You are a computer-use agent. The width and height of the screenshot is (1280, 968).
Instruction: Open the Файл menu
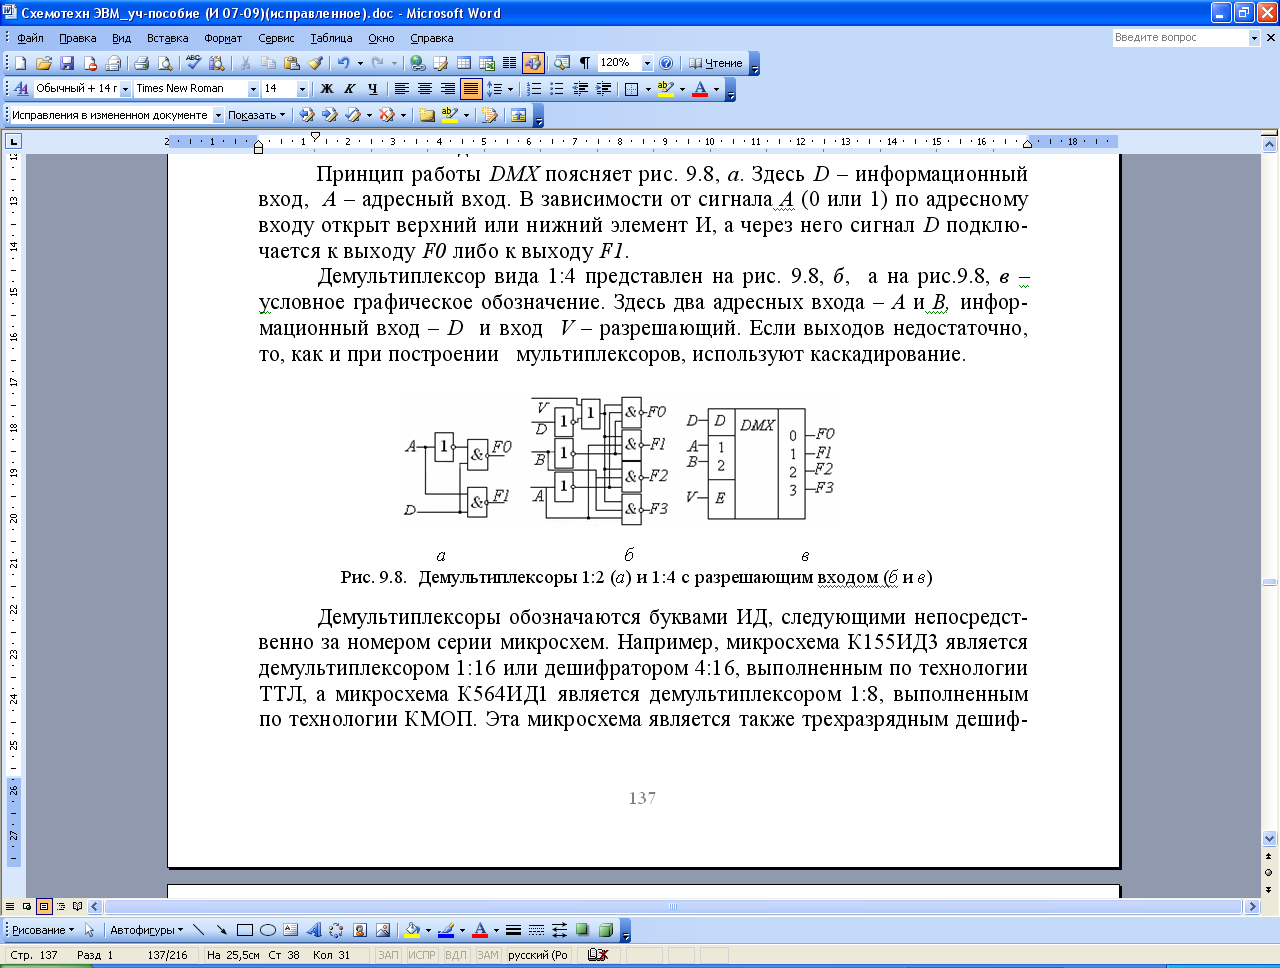30,38
